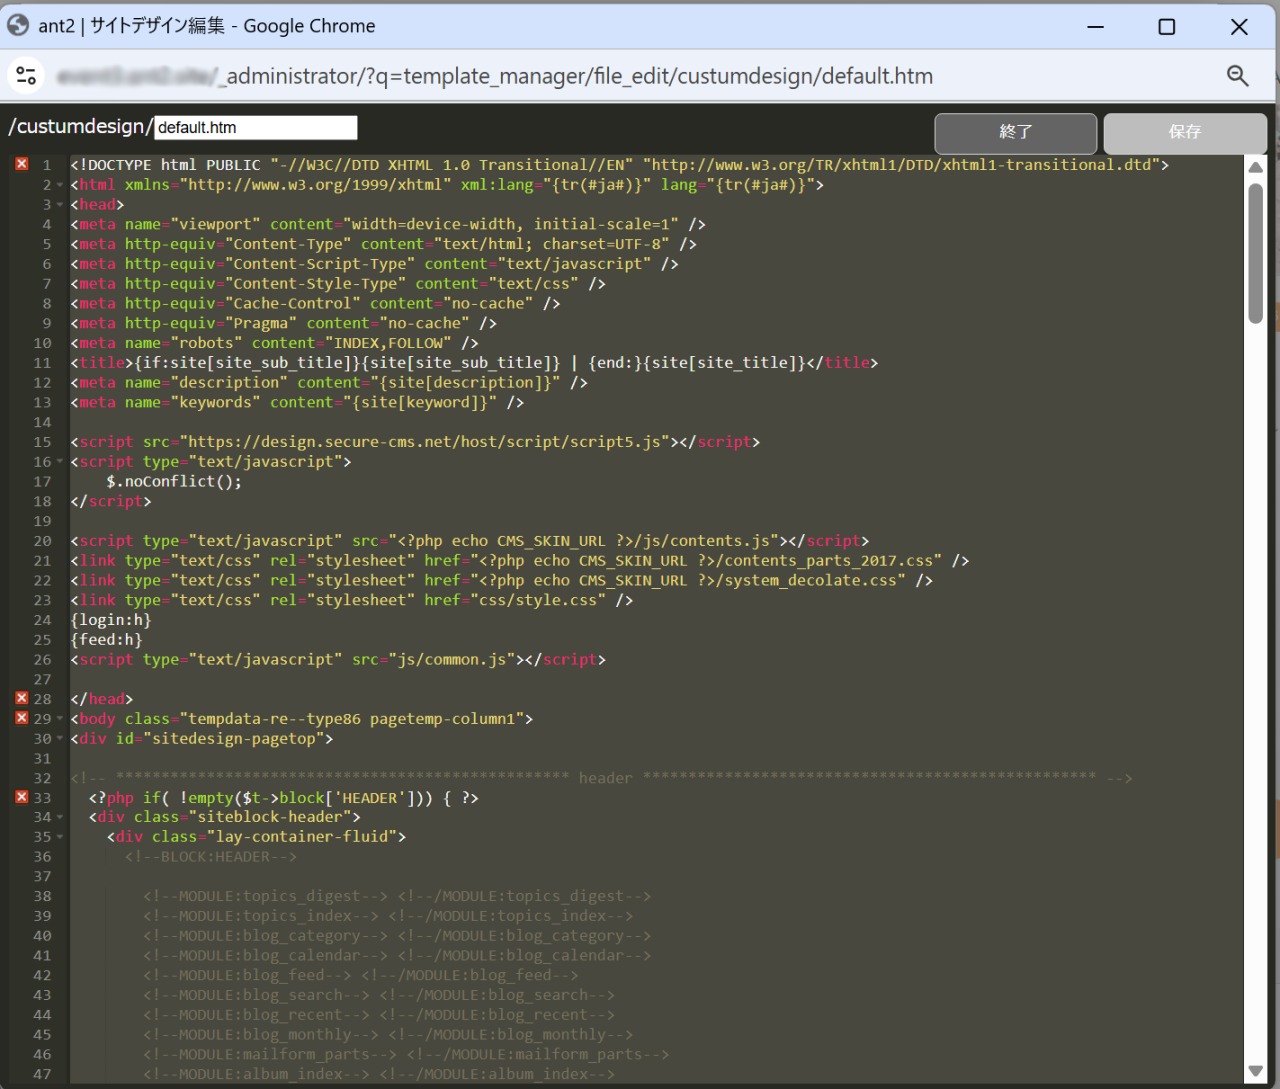Screen dimensions: 1280x1089
Task: Click the error marker on line 29
Action: click(22, 718)
